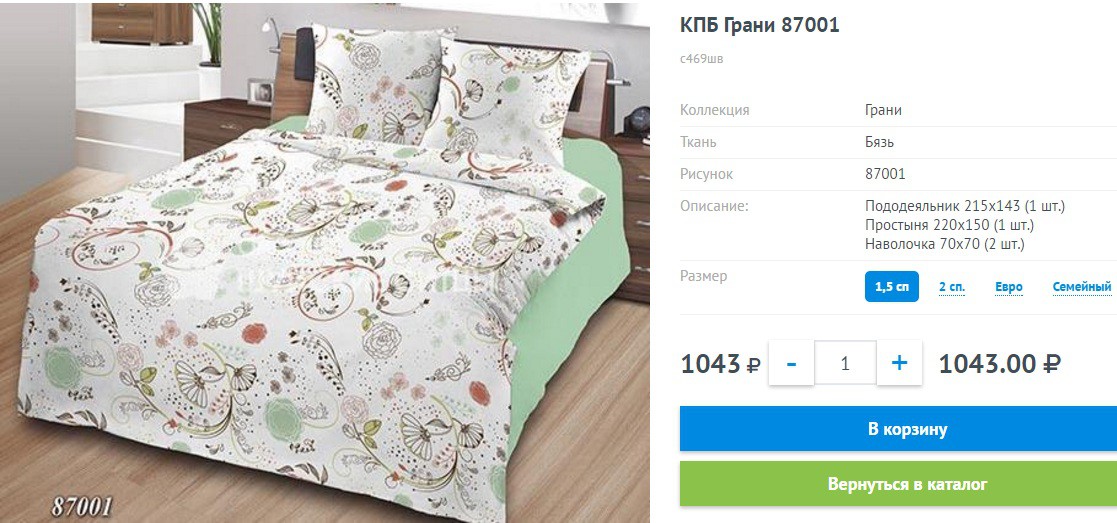Image resolution: width=1117 pixels, height=523 pixels.
Task: Open the bedding set product photo
Action: [325, 262]
